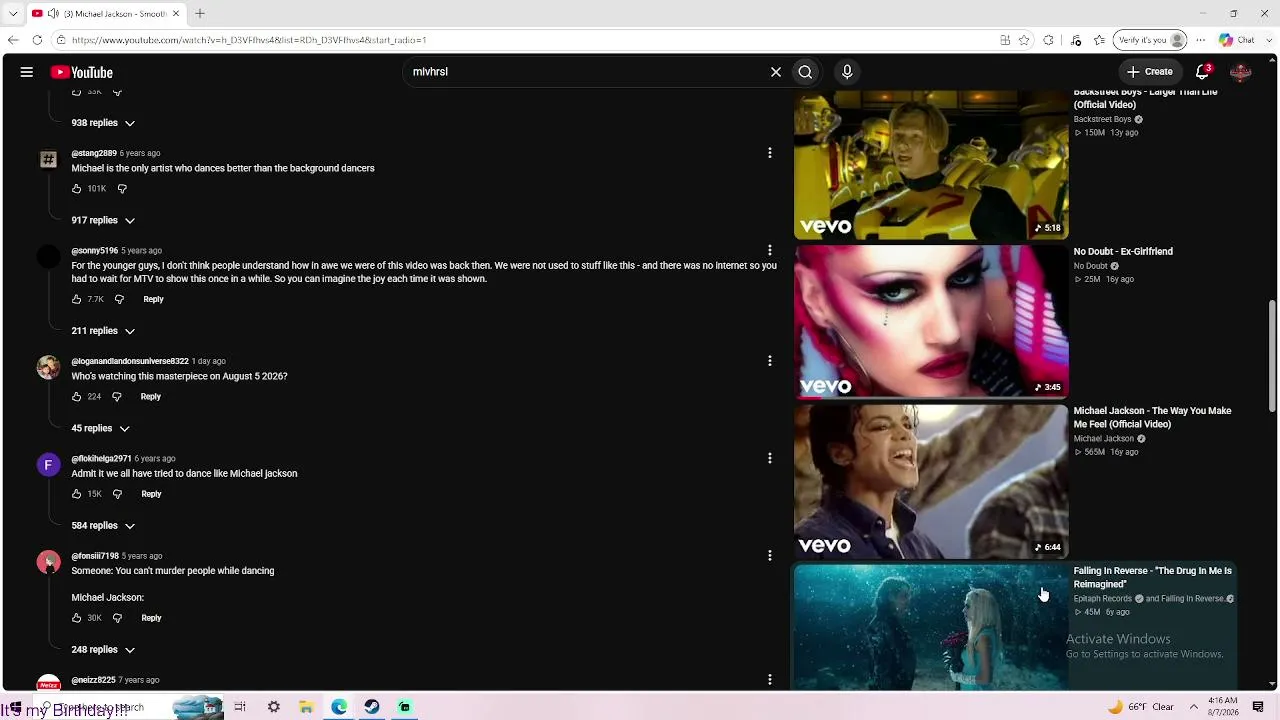Image resolution: width=1280 pixels, height=720 pixels.
Task: Open action menu for @fonsiii7198 comment
Action: pyautogui.click(x=770, y=555)
